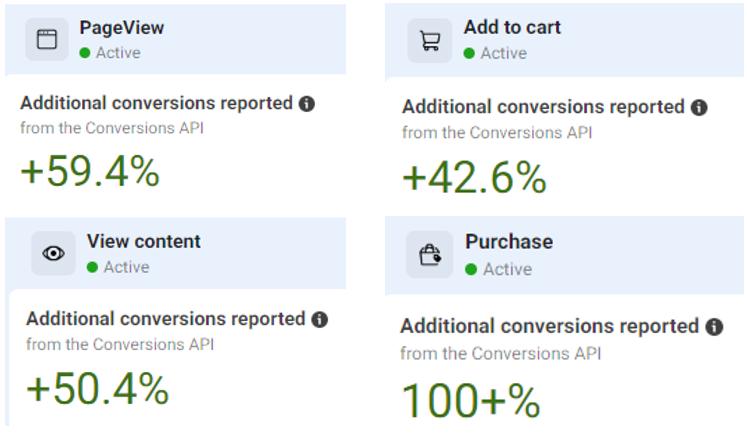
Task: Open info tooltip icon in PageView card
Action: click(307, 103)
